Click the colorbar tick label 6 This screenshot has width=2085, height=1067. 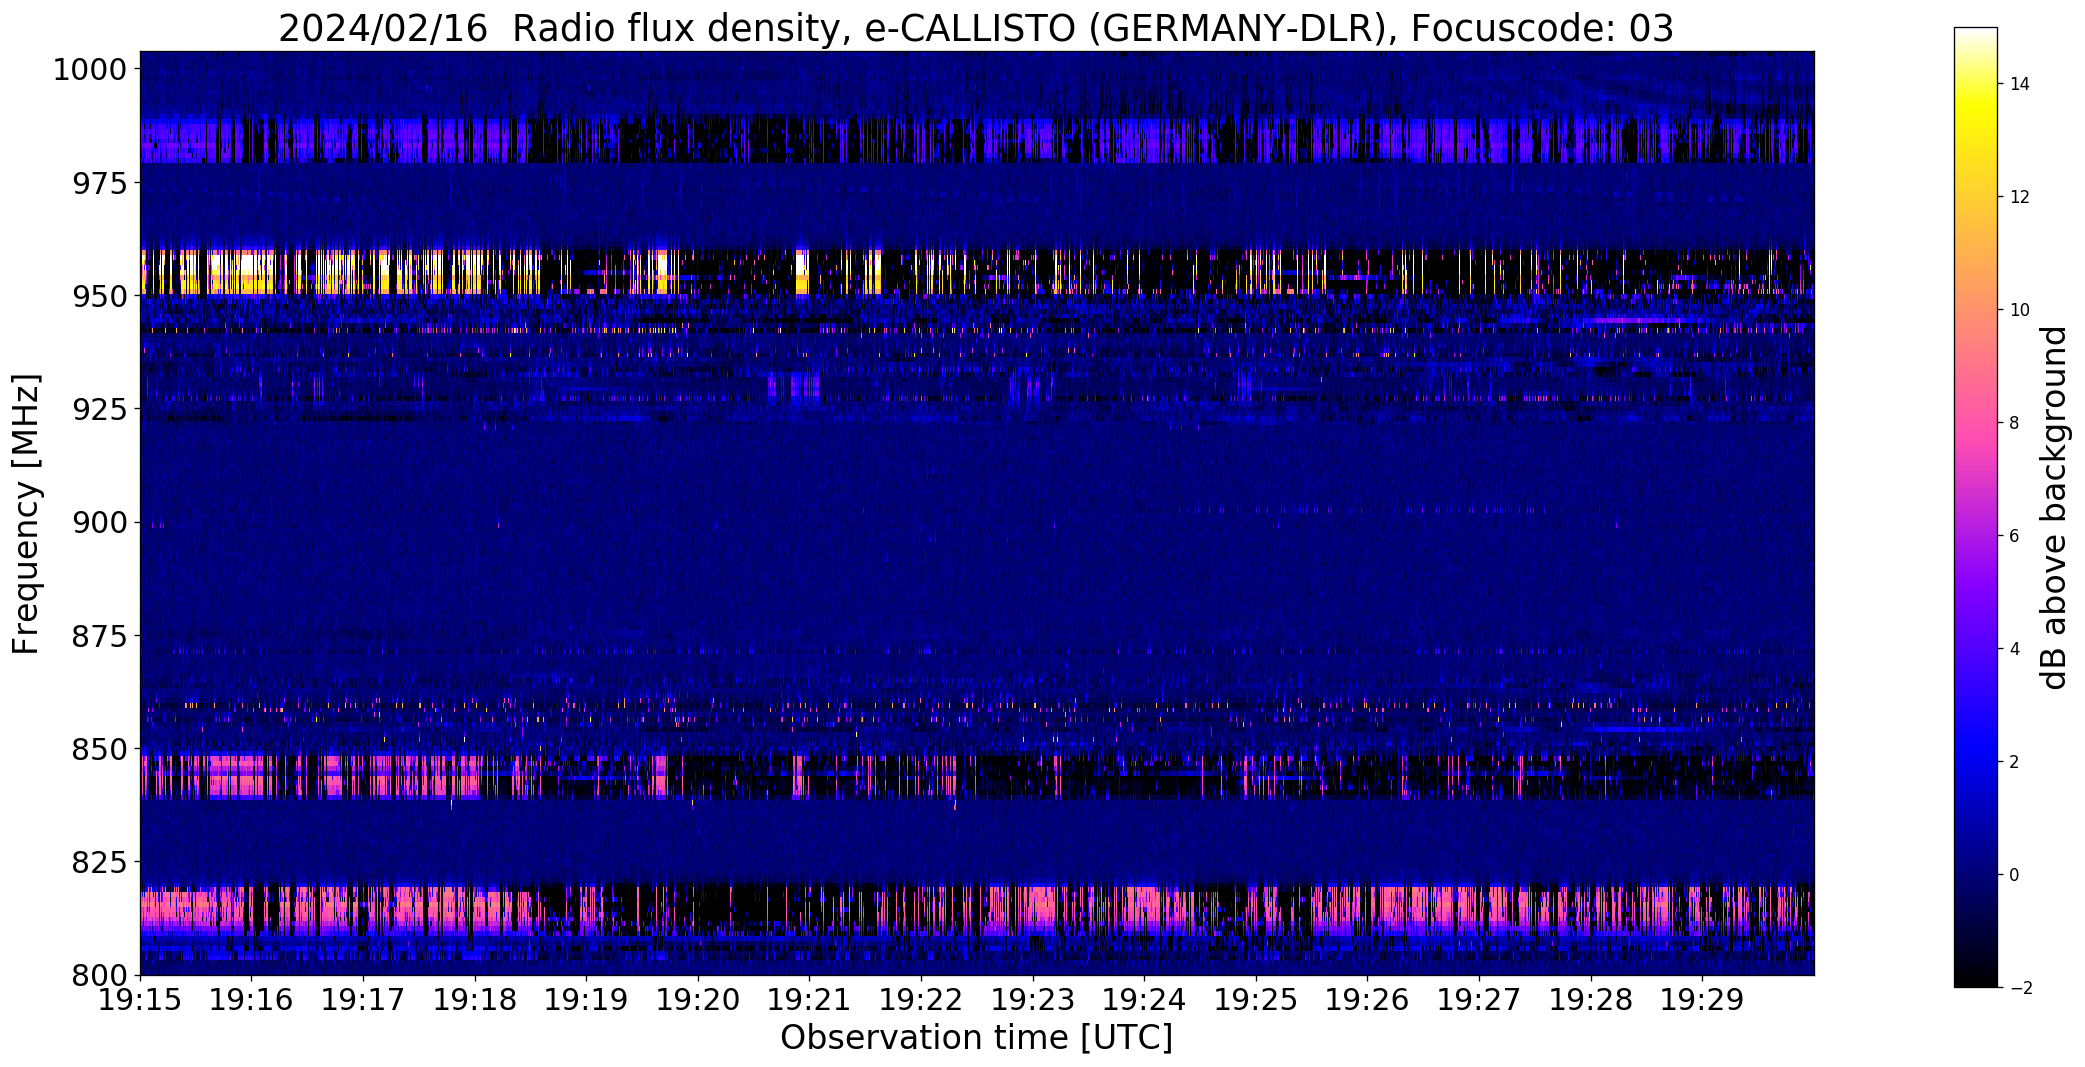tap(2014, 536)
